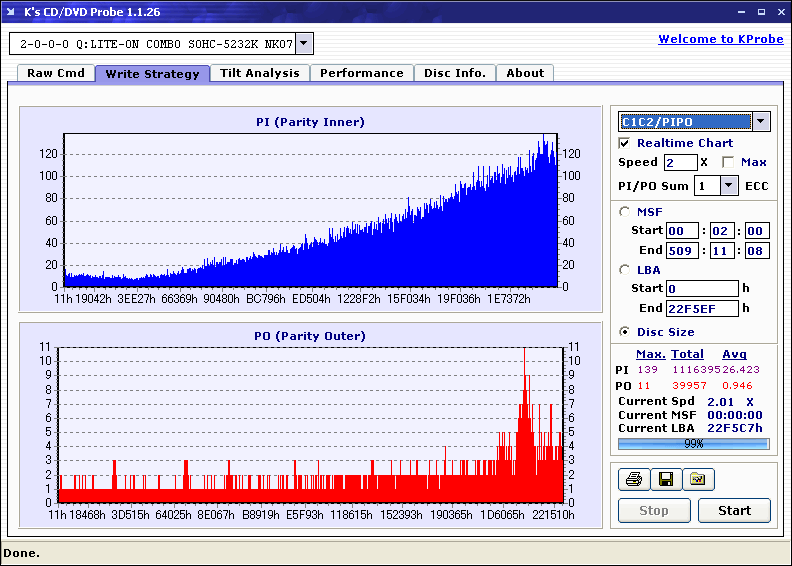Click the Max. column header link
Viewport: 792px width, 566px height.
(651, 354)
